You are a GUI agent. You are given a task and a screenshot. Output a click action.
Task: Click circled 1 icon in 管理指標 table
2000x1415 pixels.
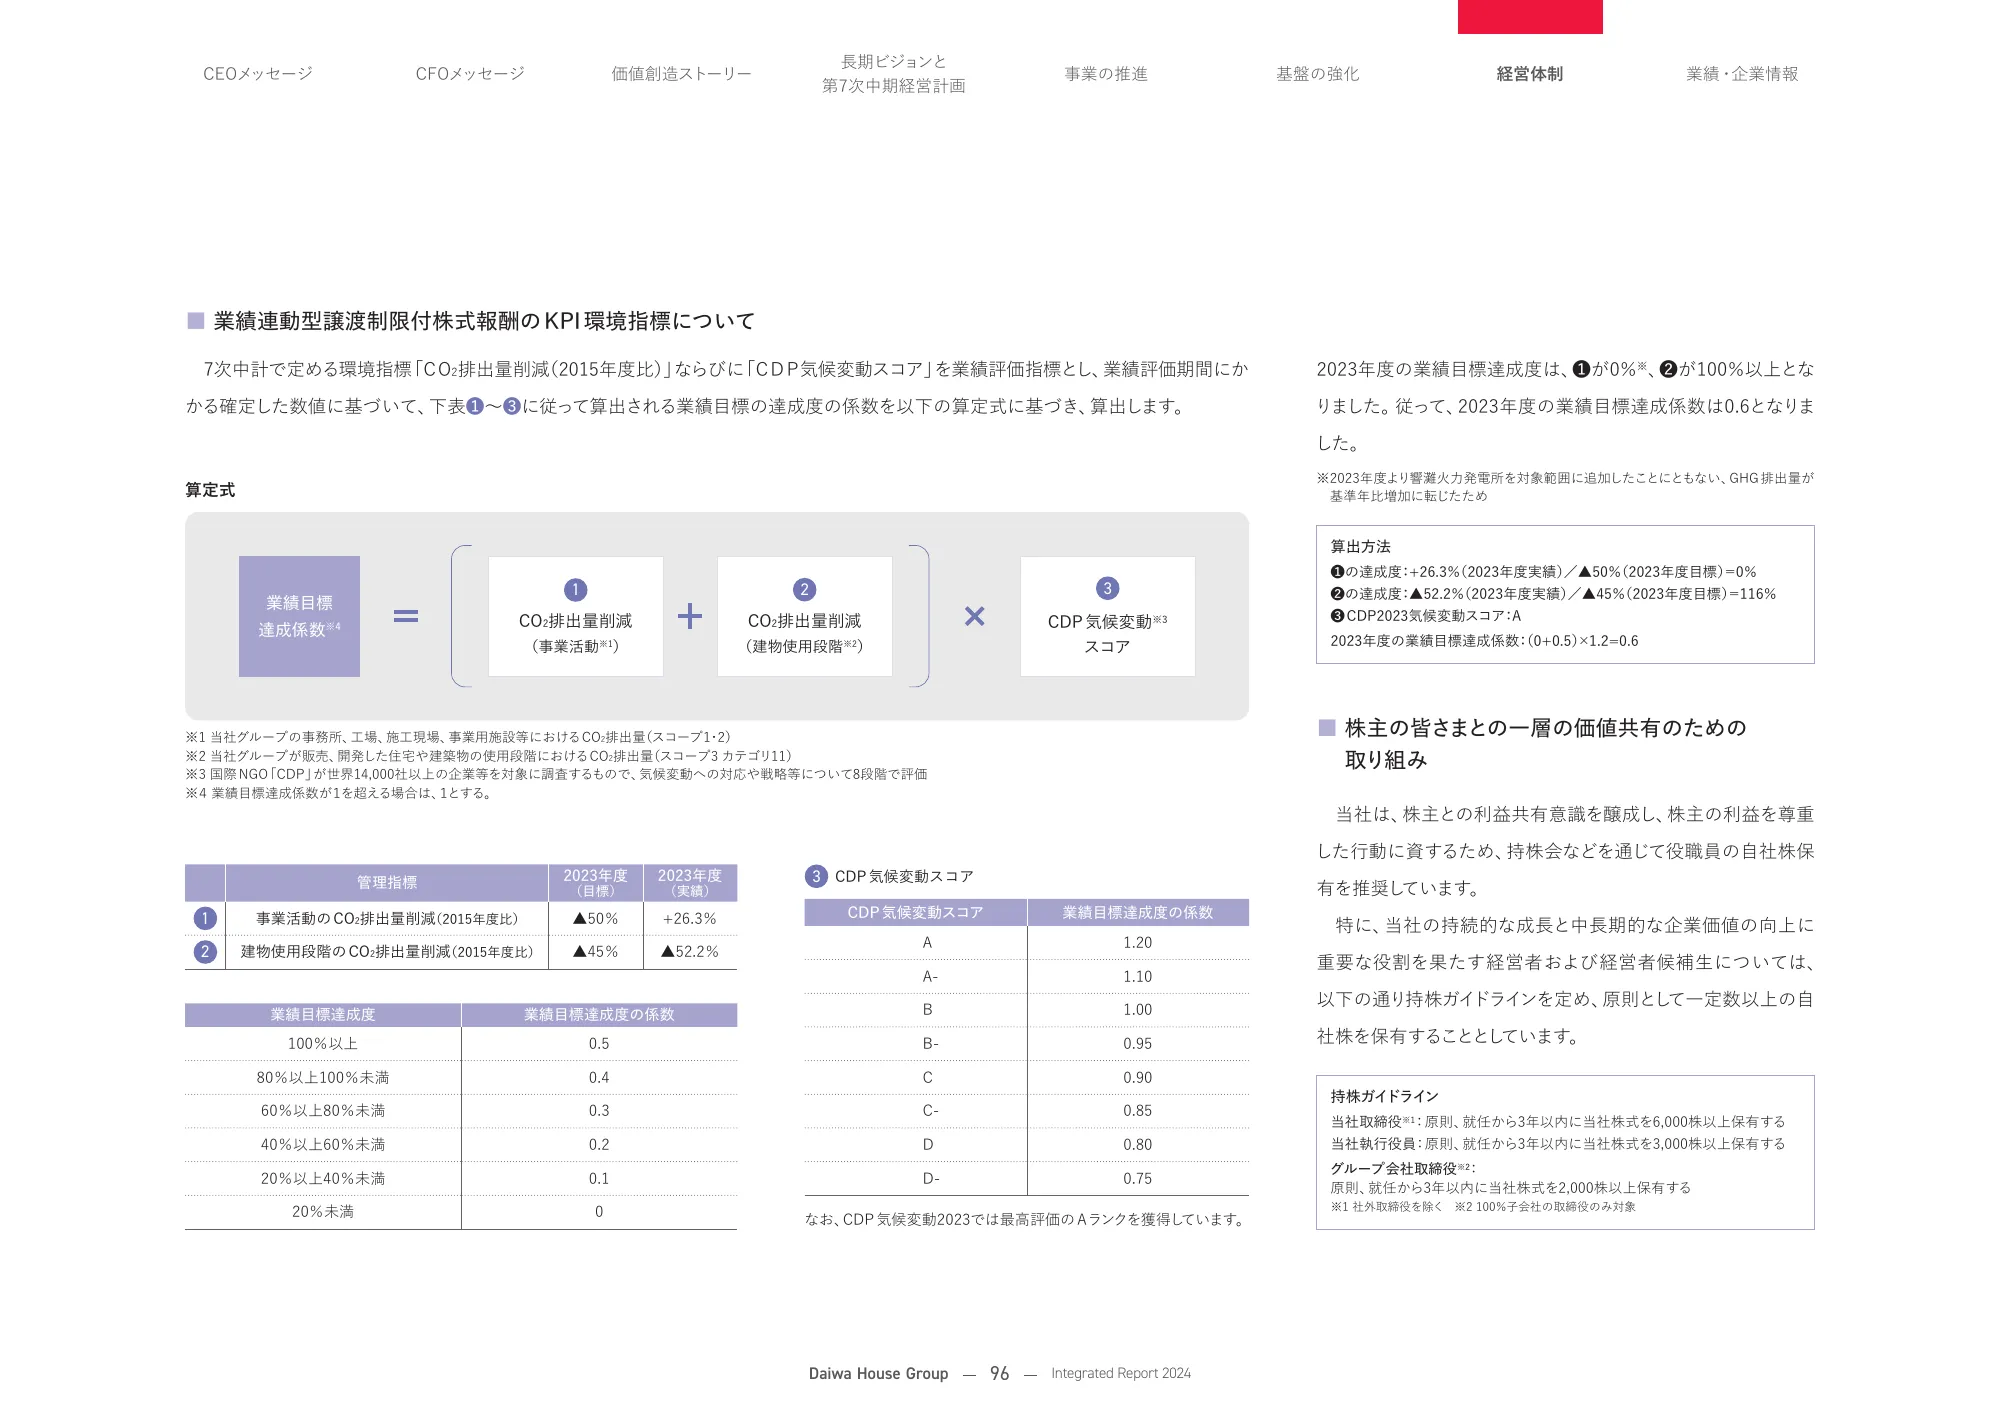pyautogui.click(x=205, y=918)
